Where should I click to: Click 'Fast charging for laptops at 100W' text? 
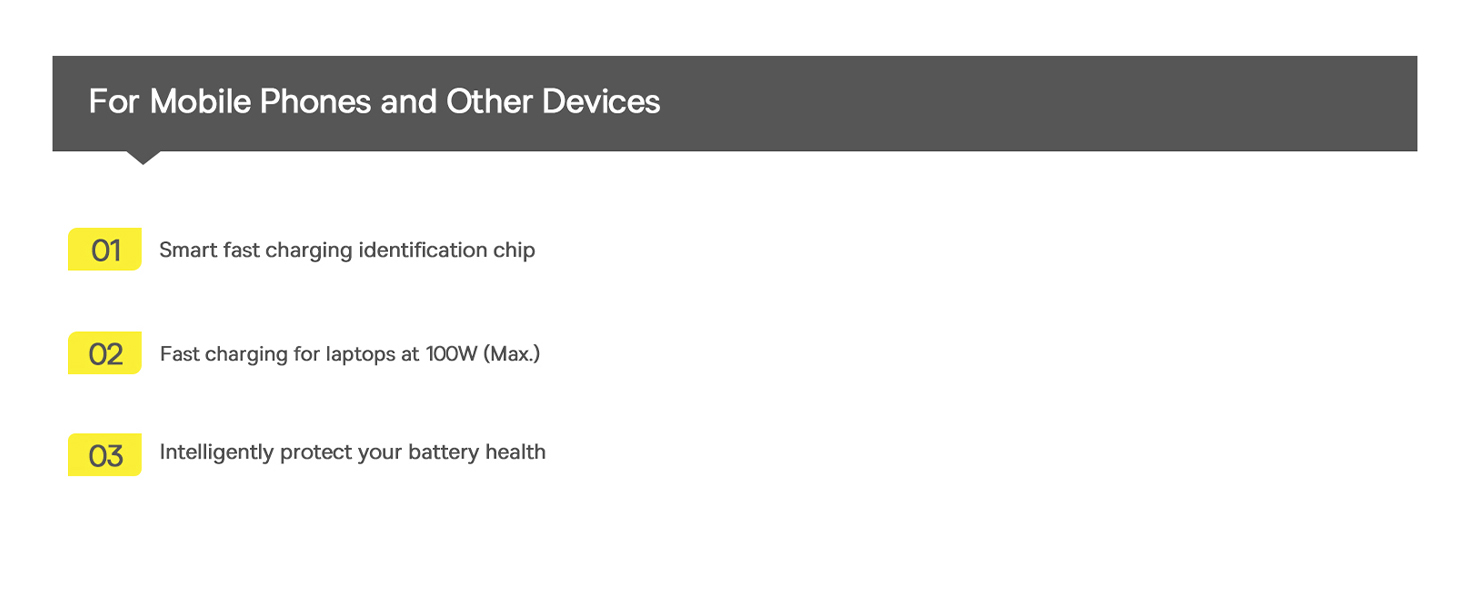click(318, 354)
